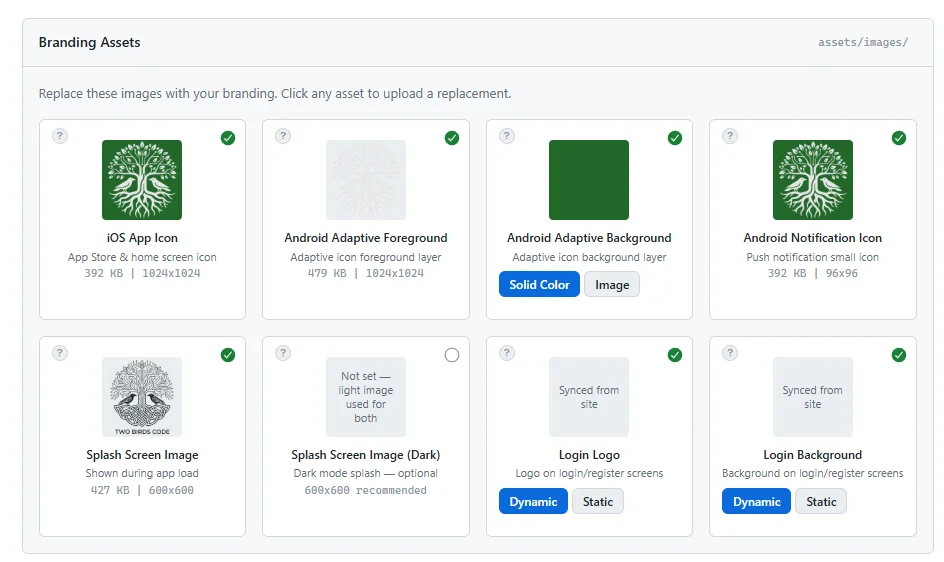944x562 pixels.
Task: Click '392 KB | 96x96' file info
Action: pyautogui.click(x=813, y=273)
